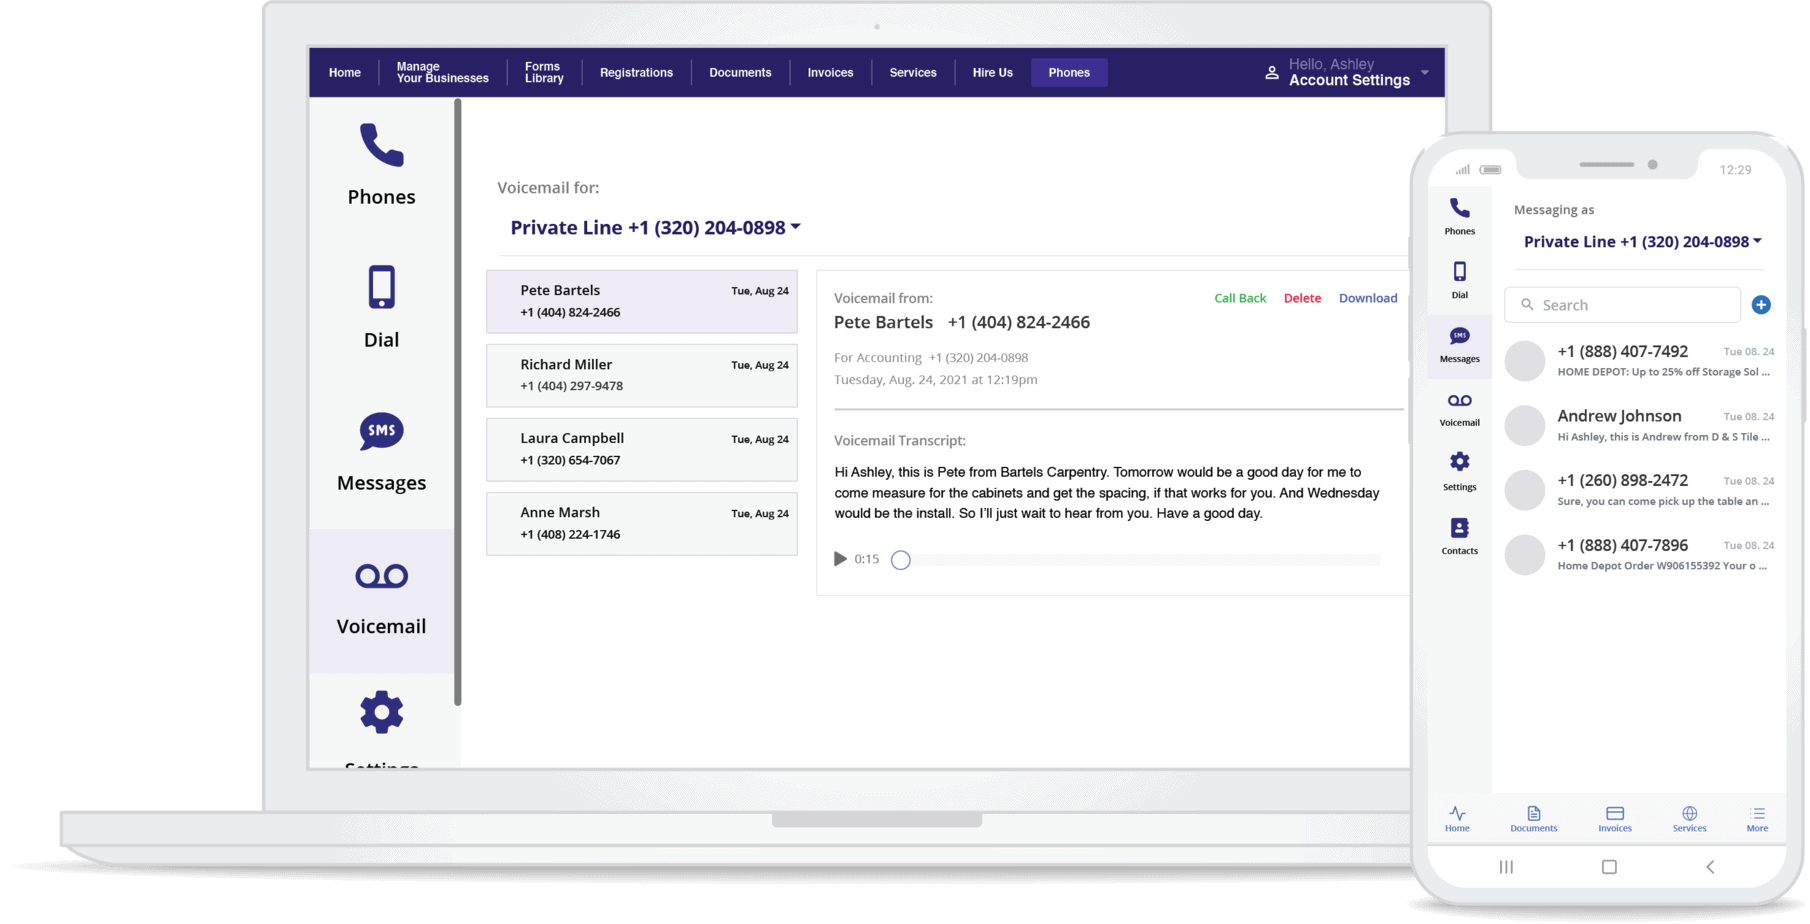Image resolution: width=1810 pixels, height=924 pixels.
Task: Tap Voicemail icon on mobile sidebar
Action: click(x=1460, y=400)
